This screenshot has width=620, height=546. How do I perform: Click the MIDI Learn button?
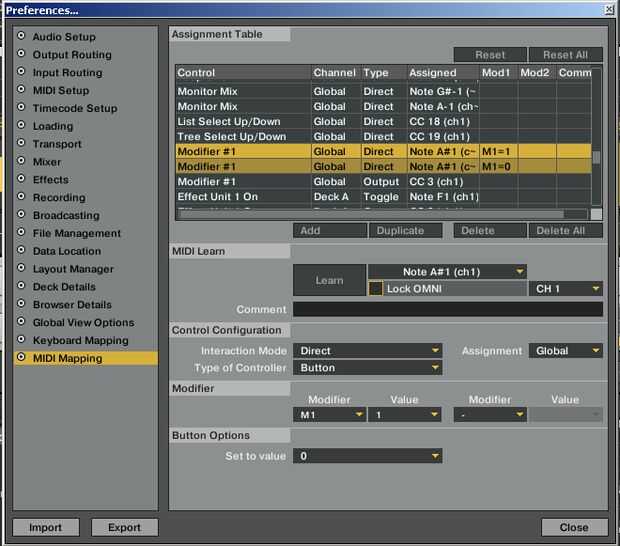click(329, 280)
